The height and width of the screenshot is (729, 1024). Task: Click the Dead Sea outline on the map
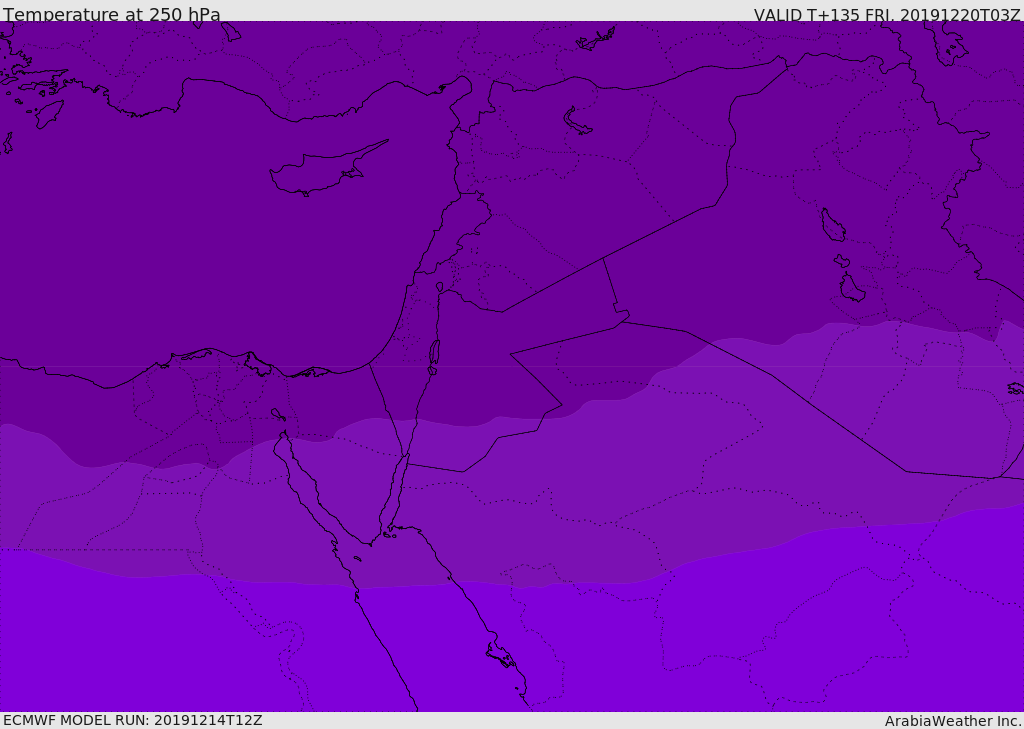tap(434, 353)
